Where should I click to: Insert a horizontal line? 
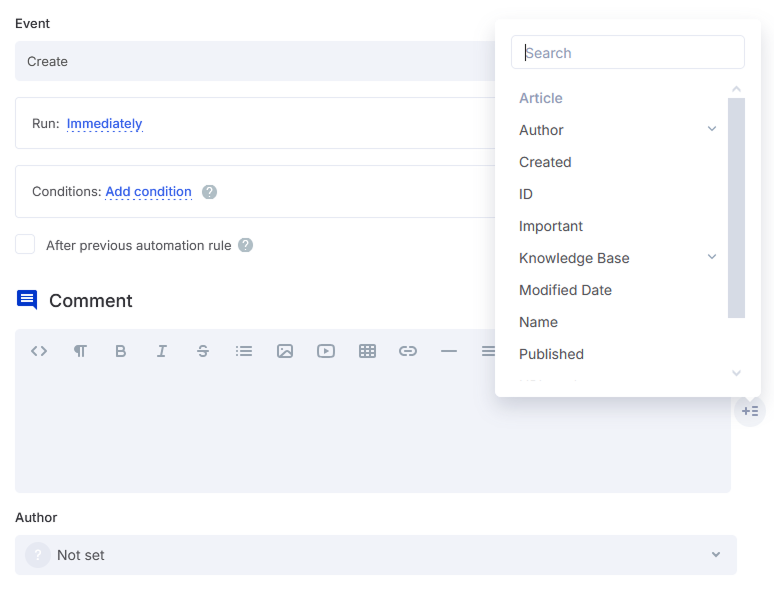(449, 351)
